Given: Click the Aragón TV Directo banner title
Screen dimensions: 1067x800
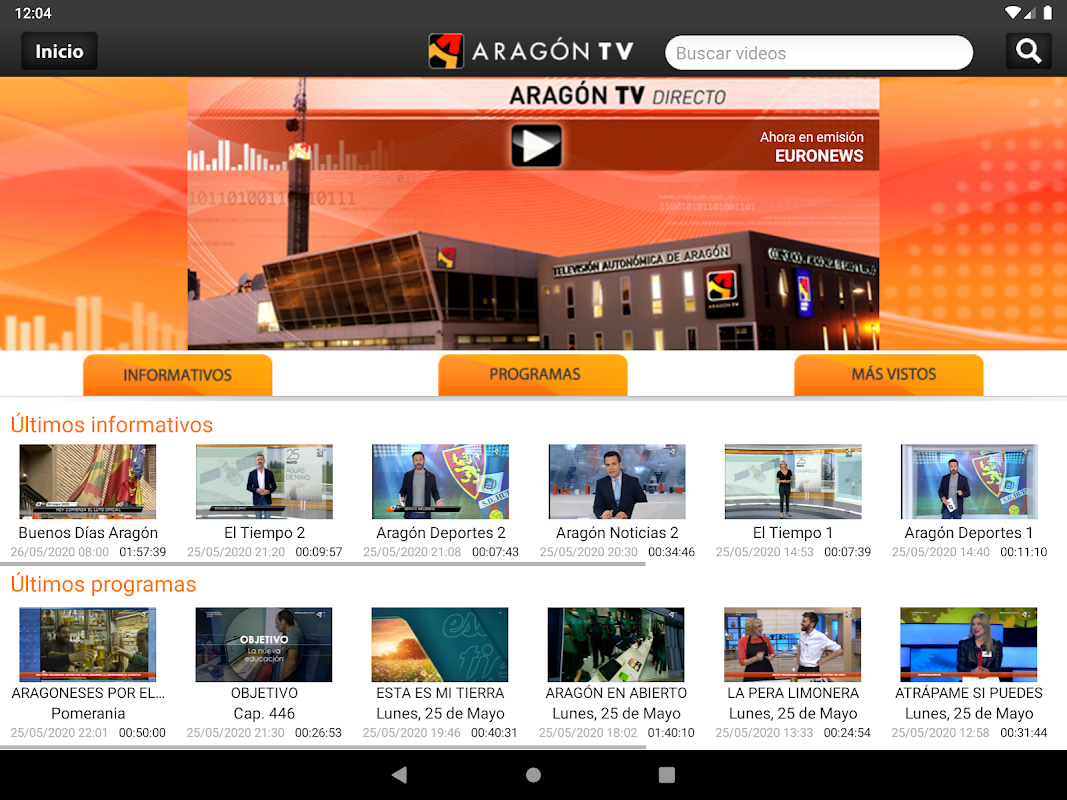Looking at the screenshot, I should click(x=617, y=96).
